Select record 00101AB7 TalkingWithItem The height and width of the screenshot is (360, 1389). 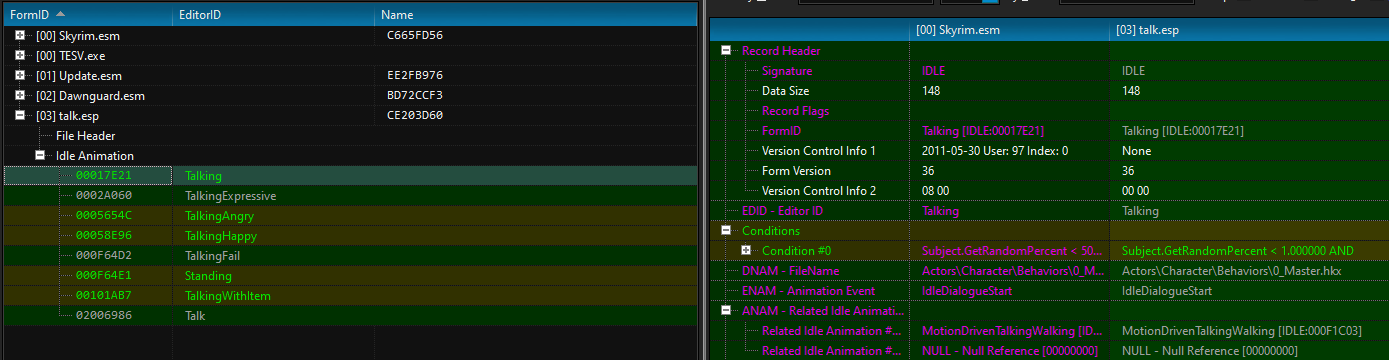[x=350, y=295]
